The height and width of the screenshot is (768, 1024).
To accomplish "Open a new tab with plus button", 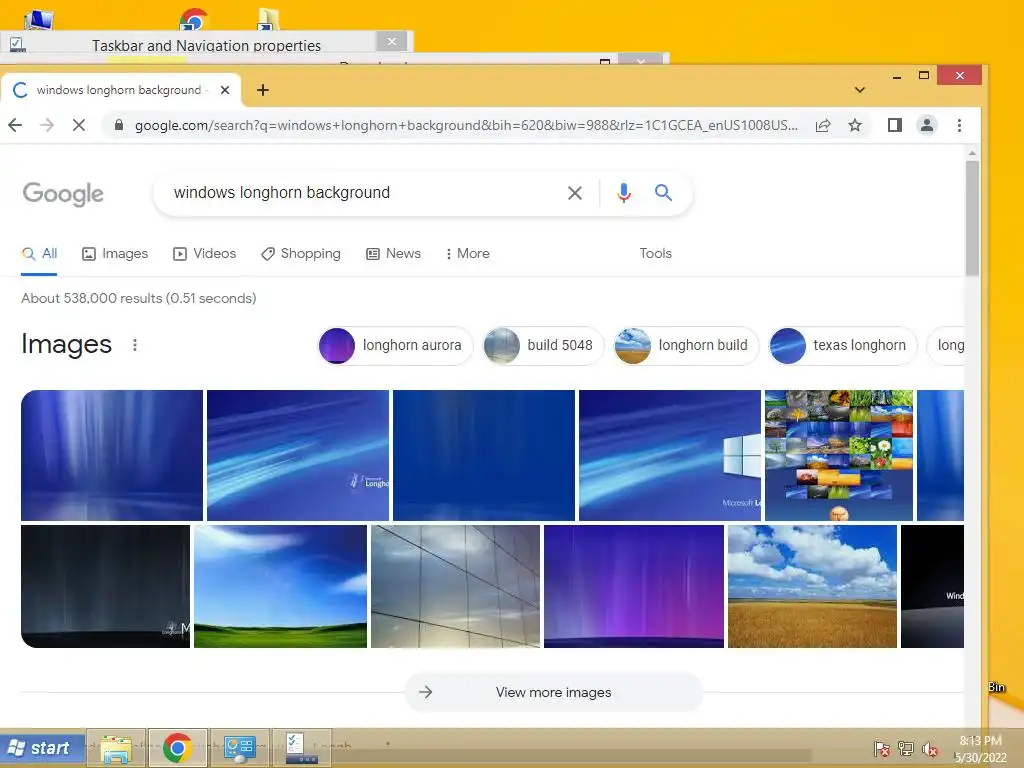I will coord(263,90).
